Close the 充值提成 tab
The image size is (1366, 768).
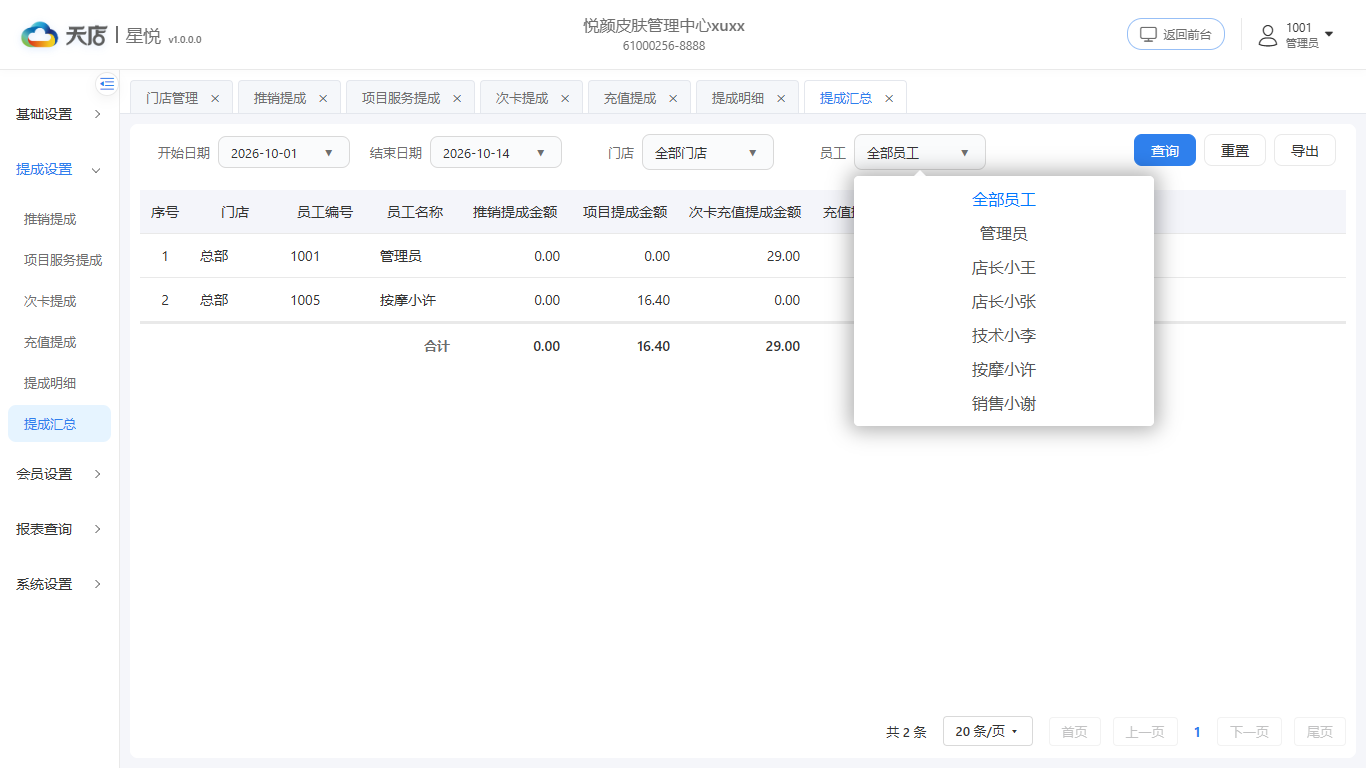673,98
